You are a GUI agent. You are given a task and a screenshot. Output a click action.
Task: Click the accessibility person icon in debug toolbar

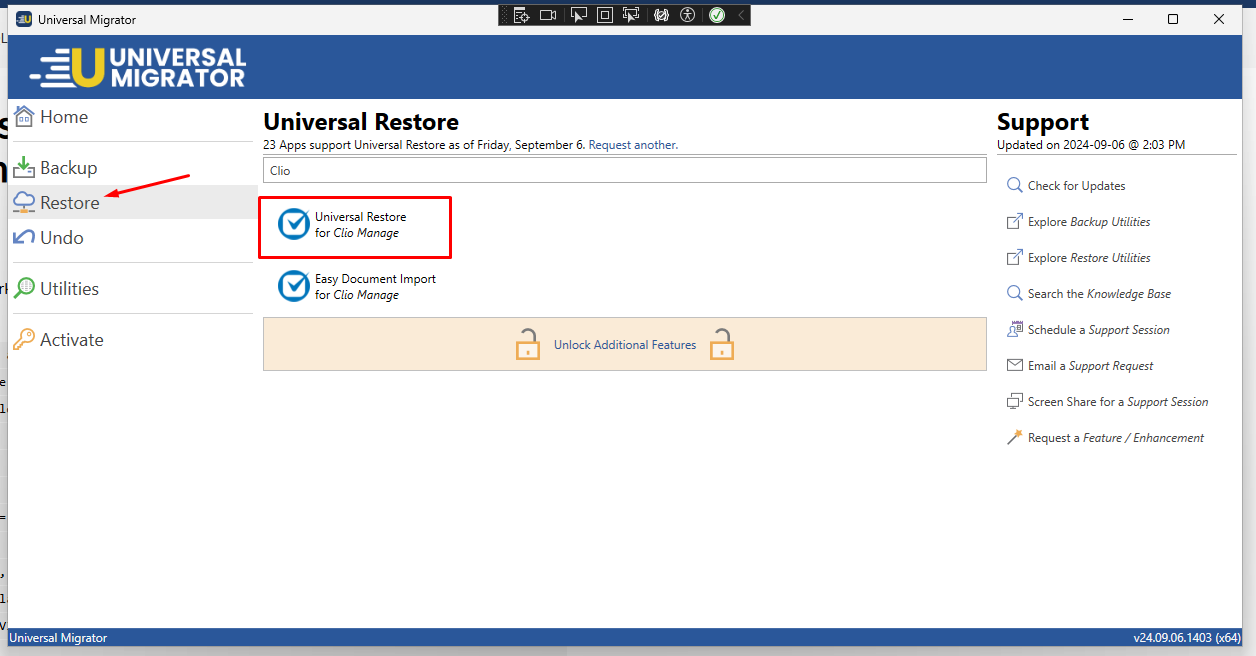687,15
